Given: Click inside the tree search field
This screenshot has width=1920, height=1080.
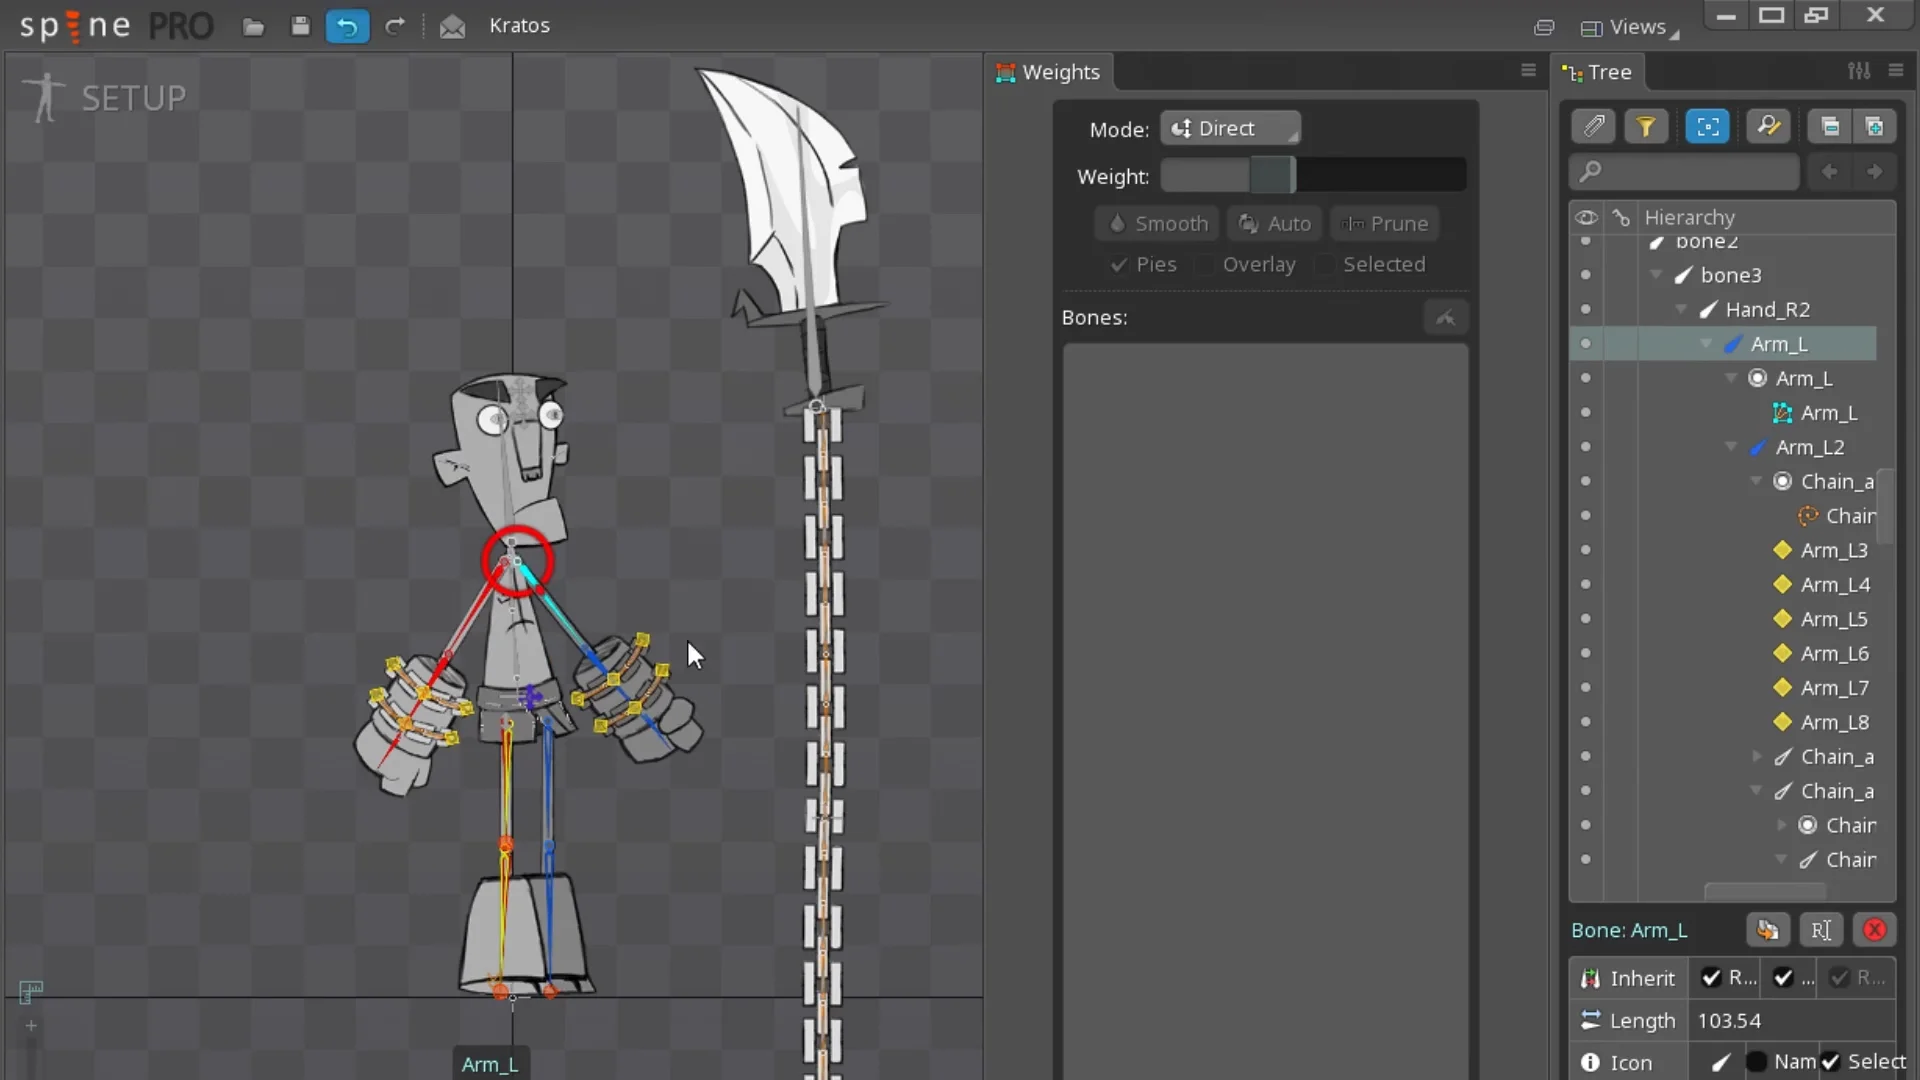Looking at the screenshot, I should coord(1690,171).
